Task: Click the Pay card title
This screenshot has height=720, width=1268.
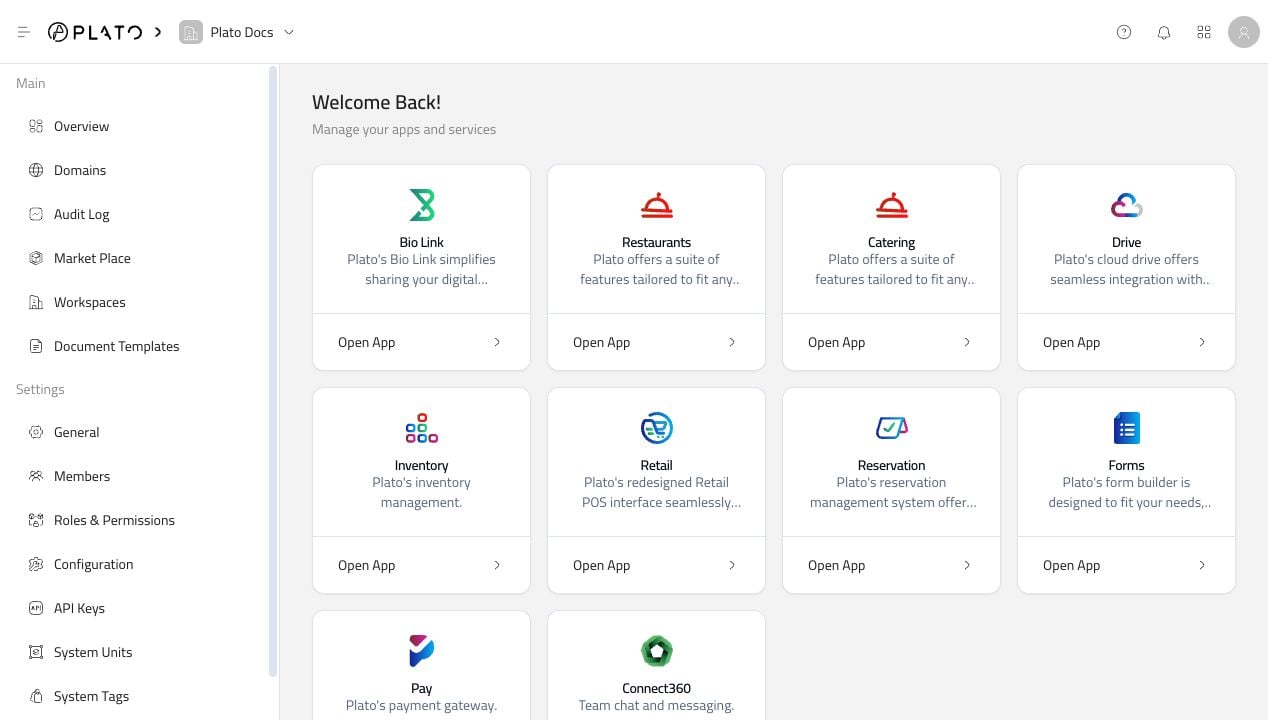Action: tap(422, 688)
